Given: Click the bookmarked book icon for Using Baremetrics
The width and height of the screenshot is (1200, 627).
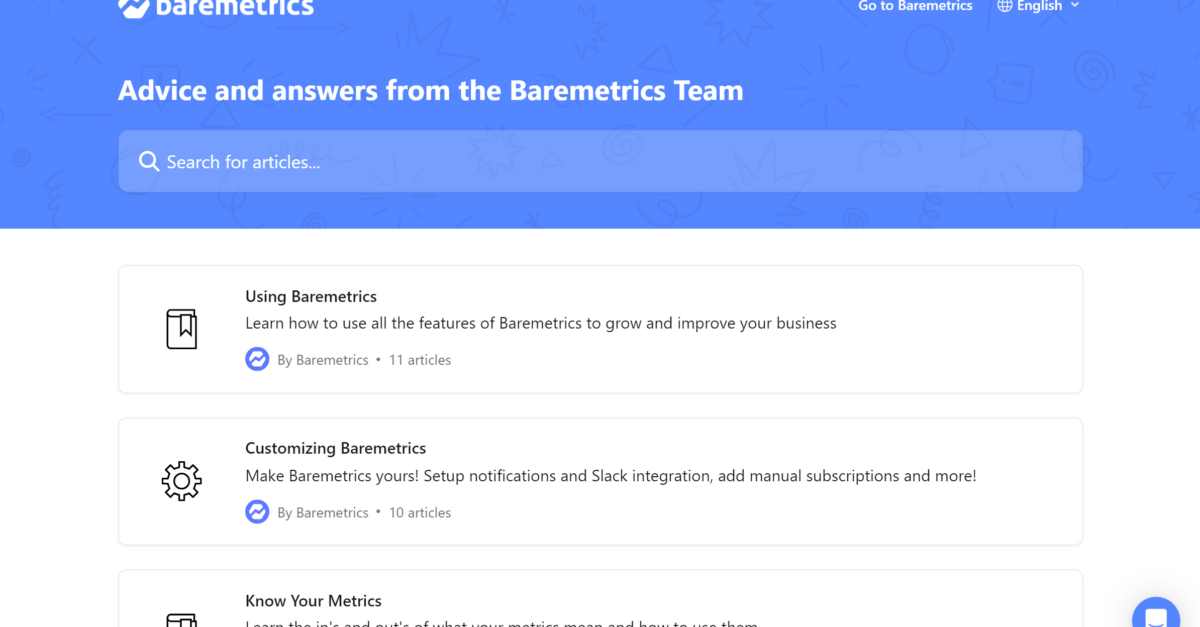Looking at the screenshot, I should coord(181,328).
